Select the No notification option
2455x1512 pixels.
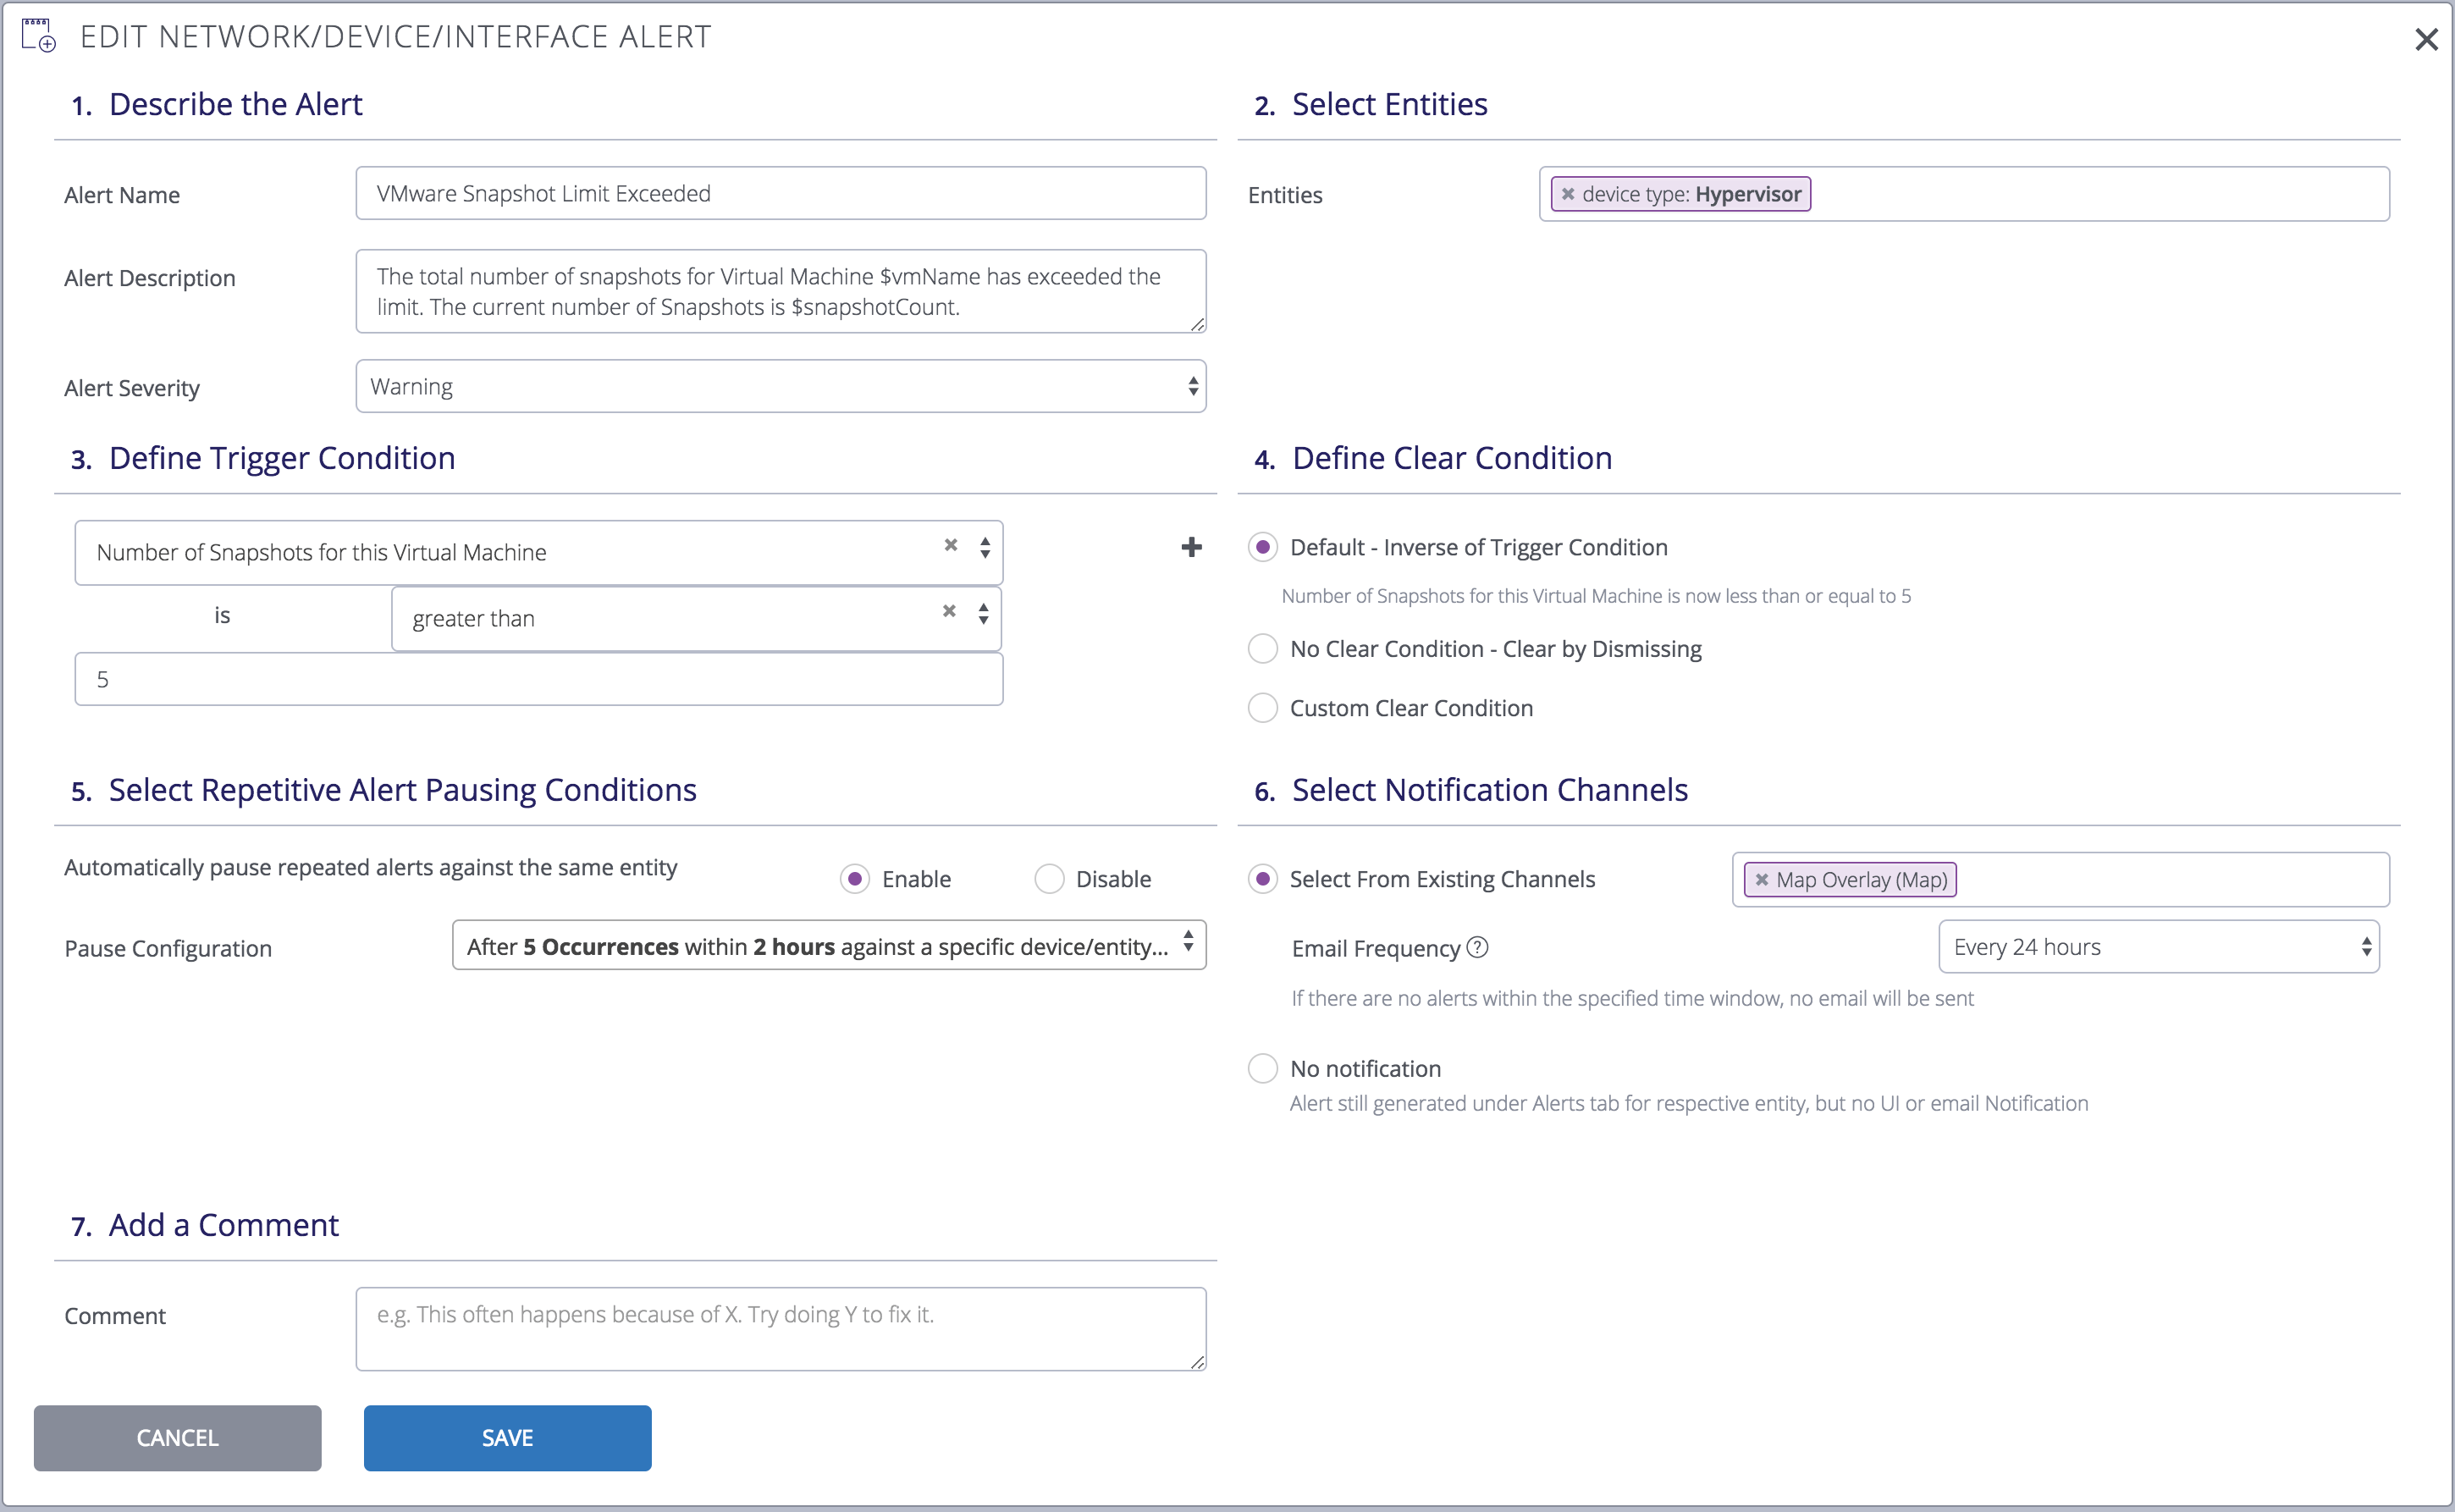click(x=1262, y=1068)
